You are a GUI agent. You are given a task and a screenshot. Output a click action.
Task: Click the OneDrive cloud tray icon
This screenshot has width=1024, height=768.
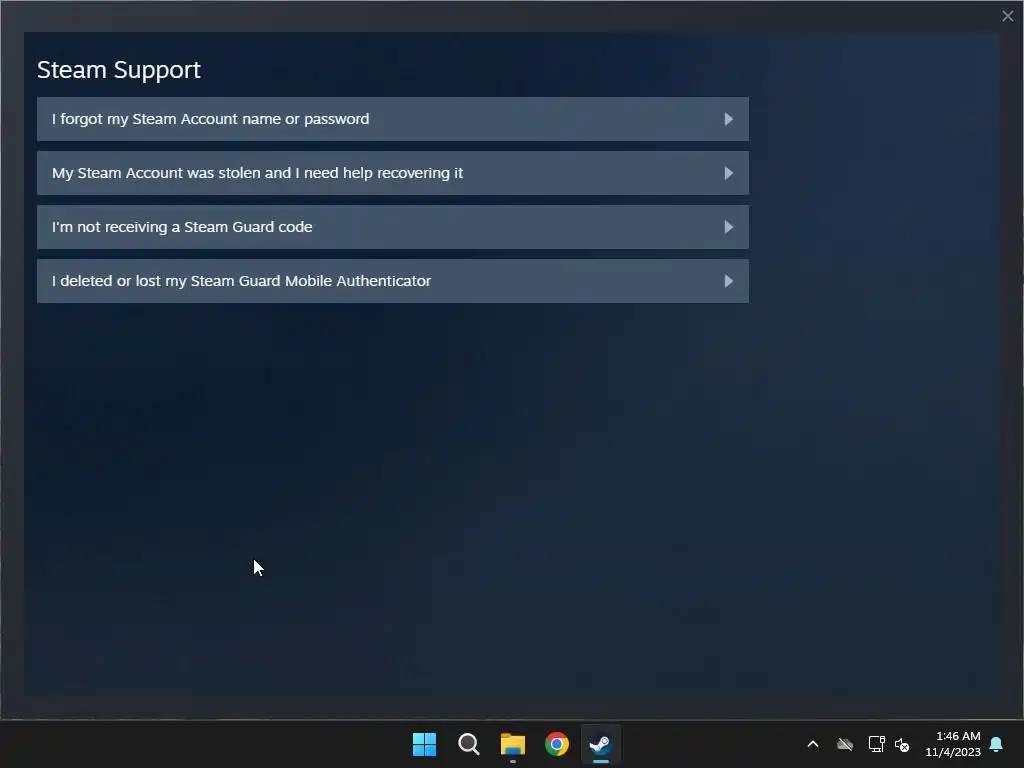click(x=845, y=744)
